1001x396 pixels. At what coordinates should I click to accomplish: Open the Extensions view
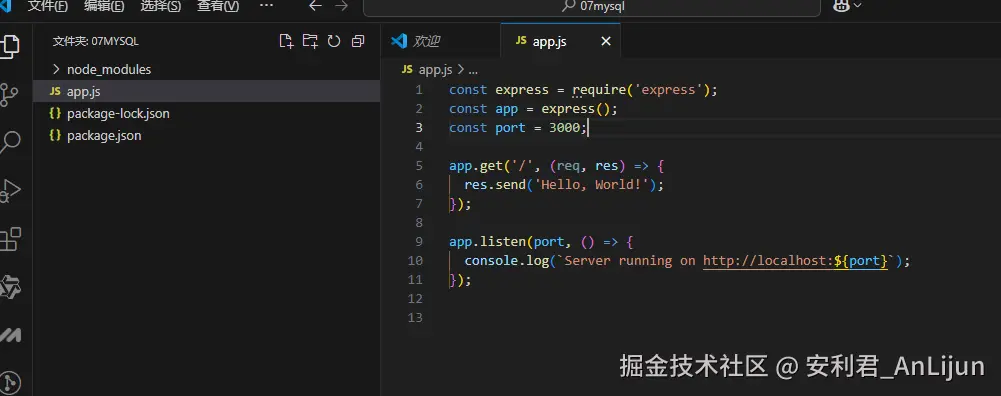(10, 240)
